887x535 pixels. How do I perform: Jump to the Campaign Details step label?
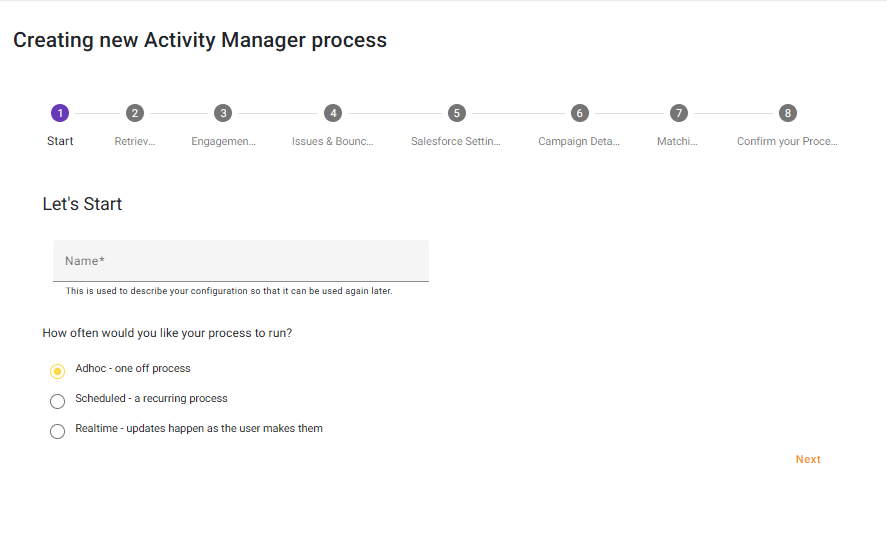[579, 141]
